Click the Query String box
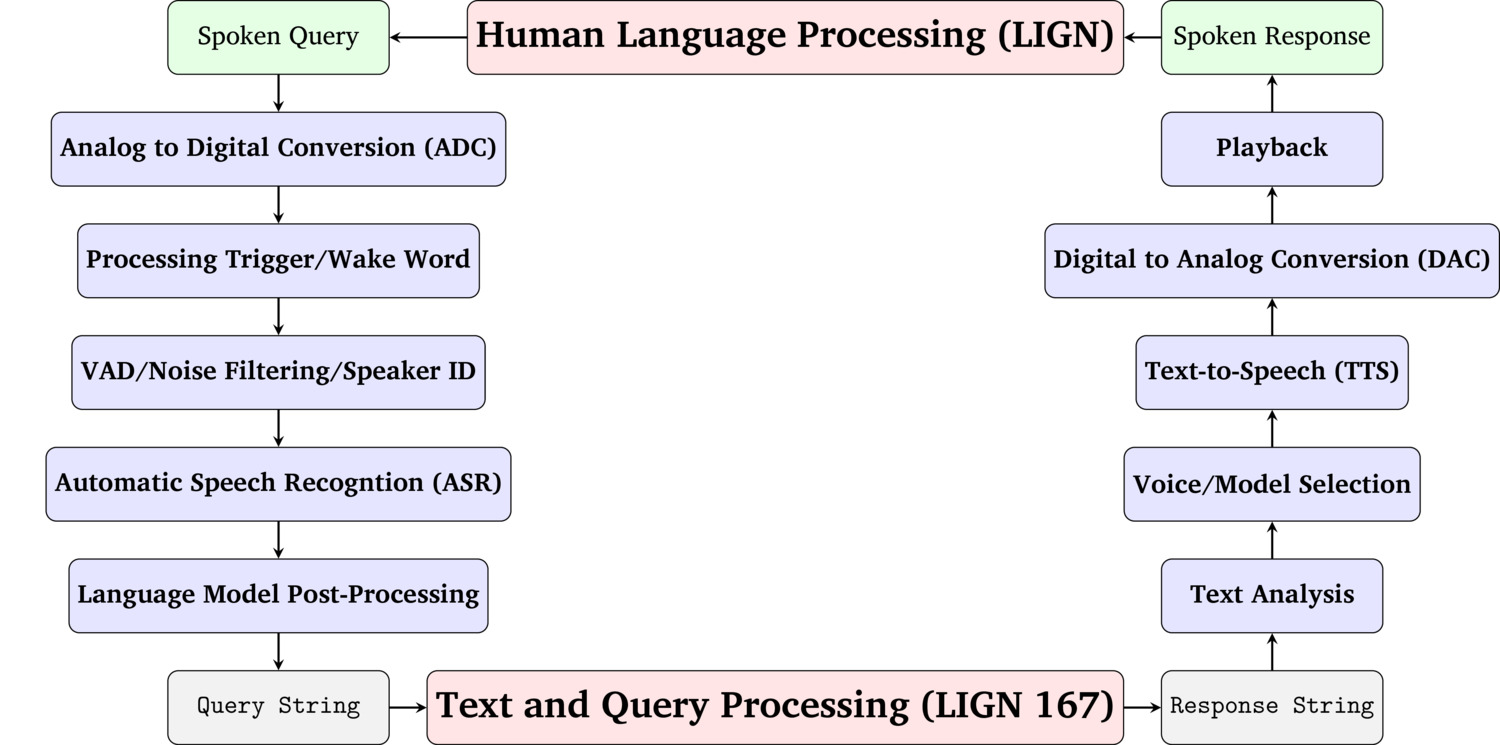This screenshot has width=1500, height=745. (278, 707)
